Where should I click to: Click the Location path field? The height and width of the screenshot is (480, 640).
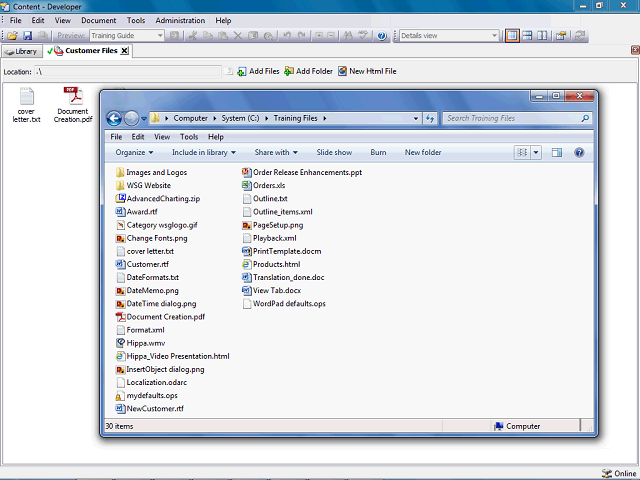tap(128, 72)
